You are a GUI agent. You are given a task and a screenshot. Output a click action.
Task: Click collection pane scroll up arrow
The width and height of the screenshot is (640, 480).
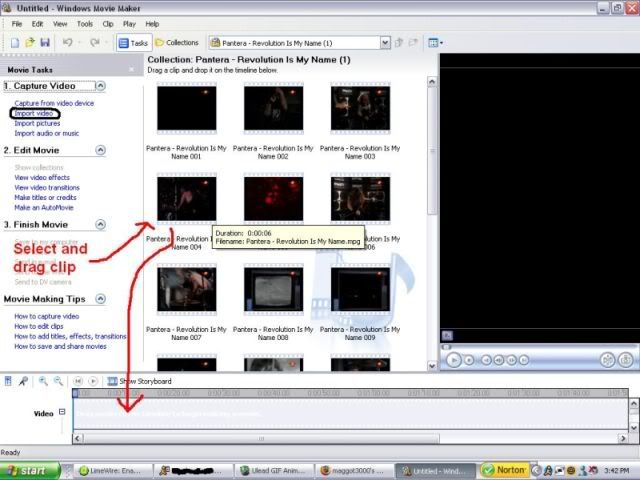(x=432, y=82)
